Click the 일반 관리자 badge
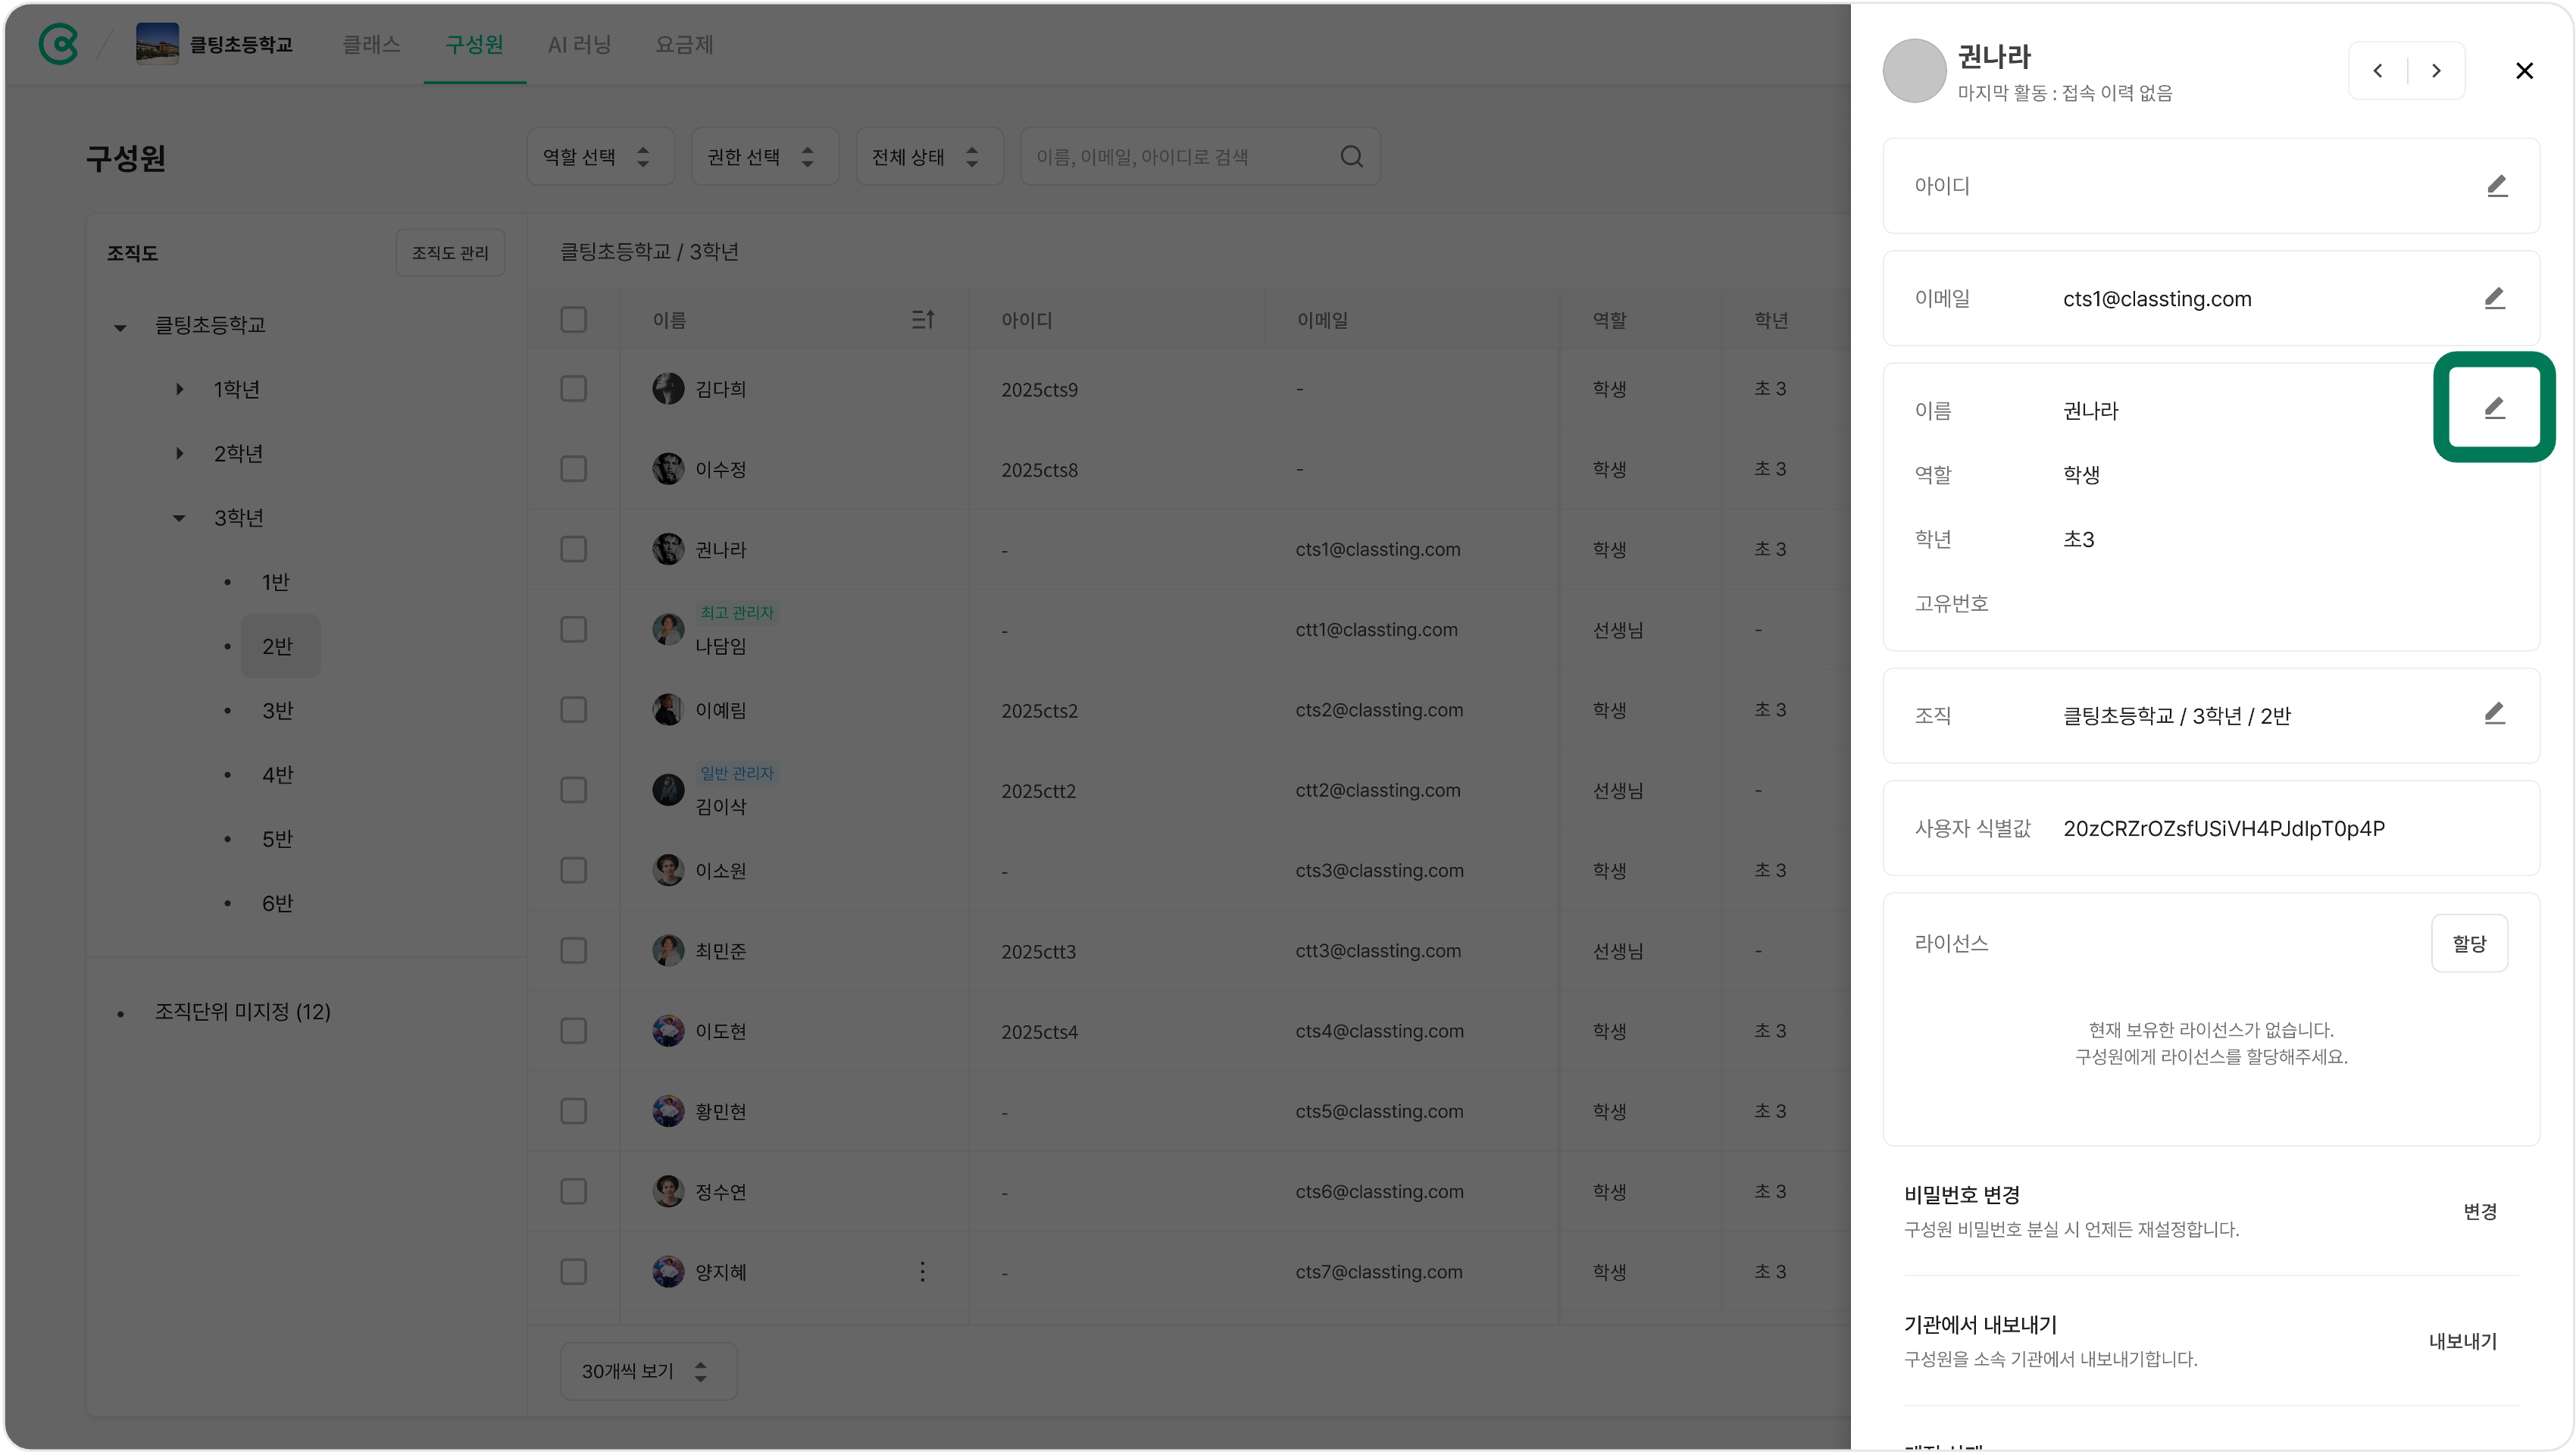The image size is (2576, 1455). [x=737, y=773]
